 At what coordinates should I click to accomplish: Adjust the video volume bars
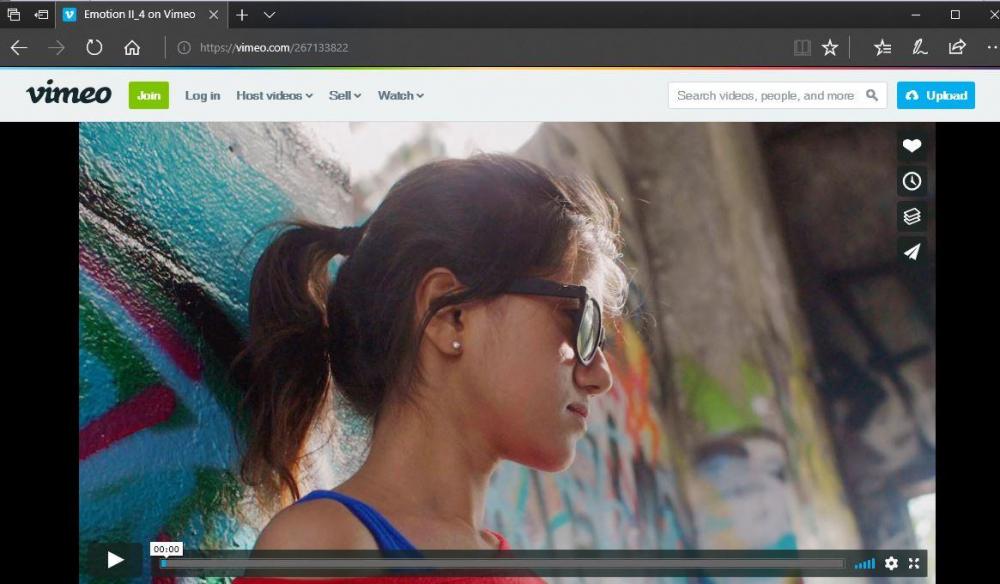click(x=864, y=564)
